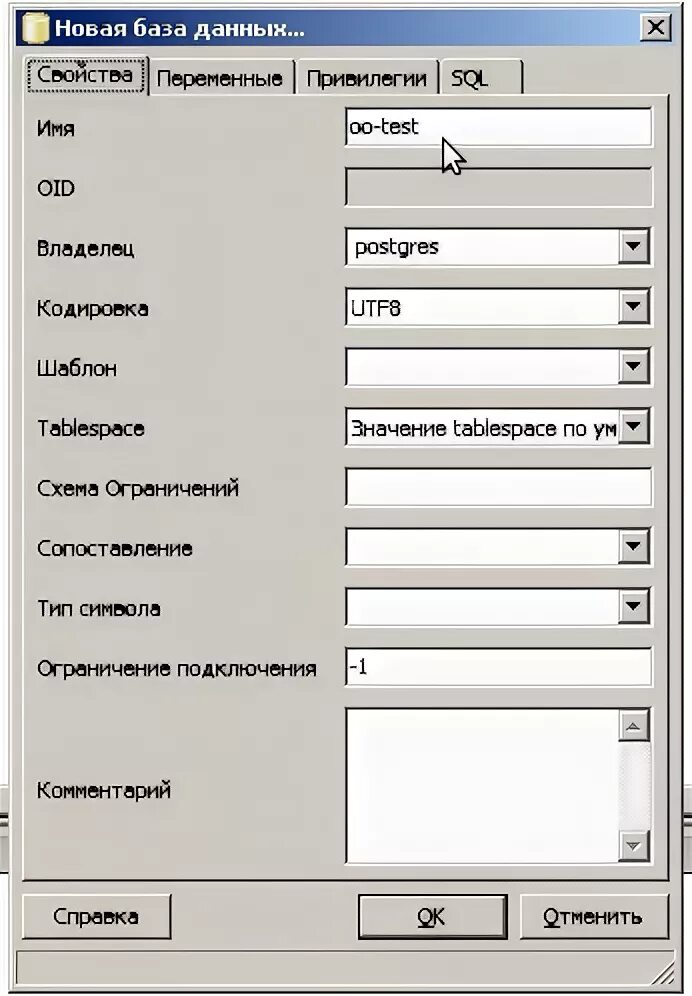Show the SQL tab

[480, 78]
